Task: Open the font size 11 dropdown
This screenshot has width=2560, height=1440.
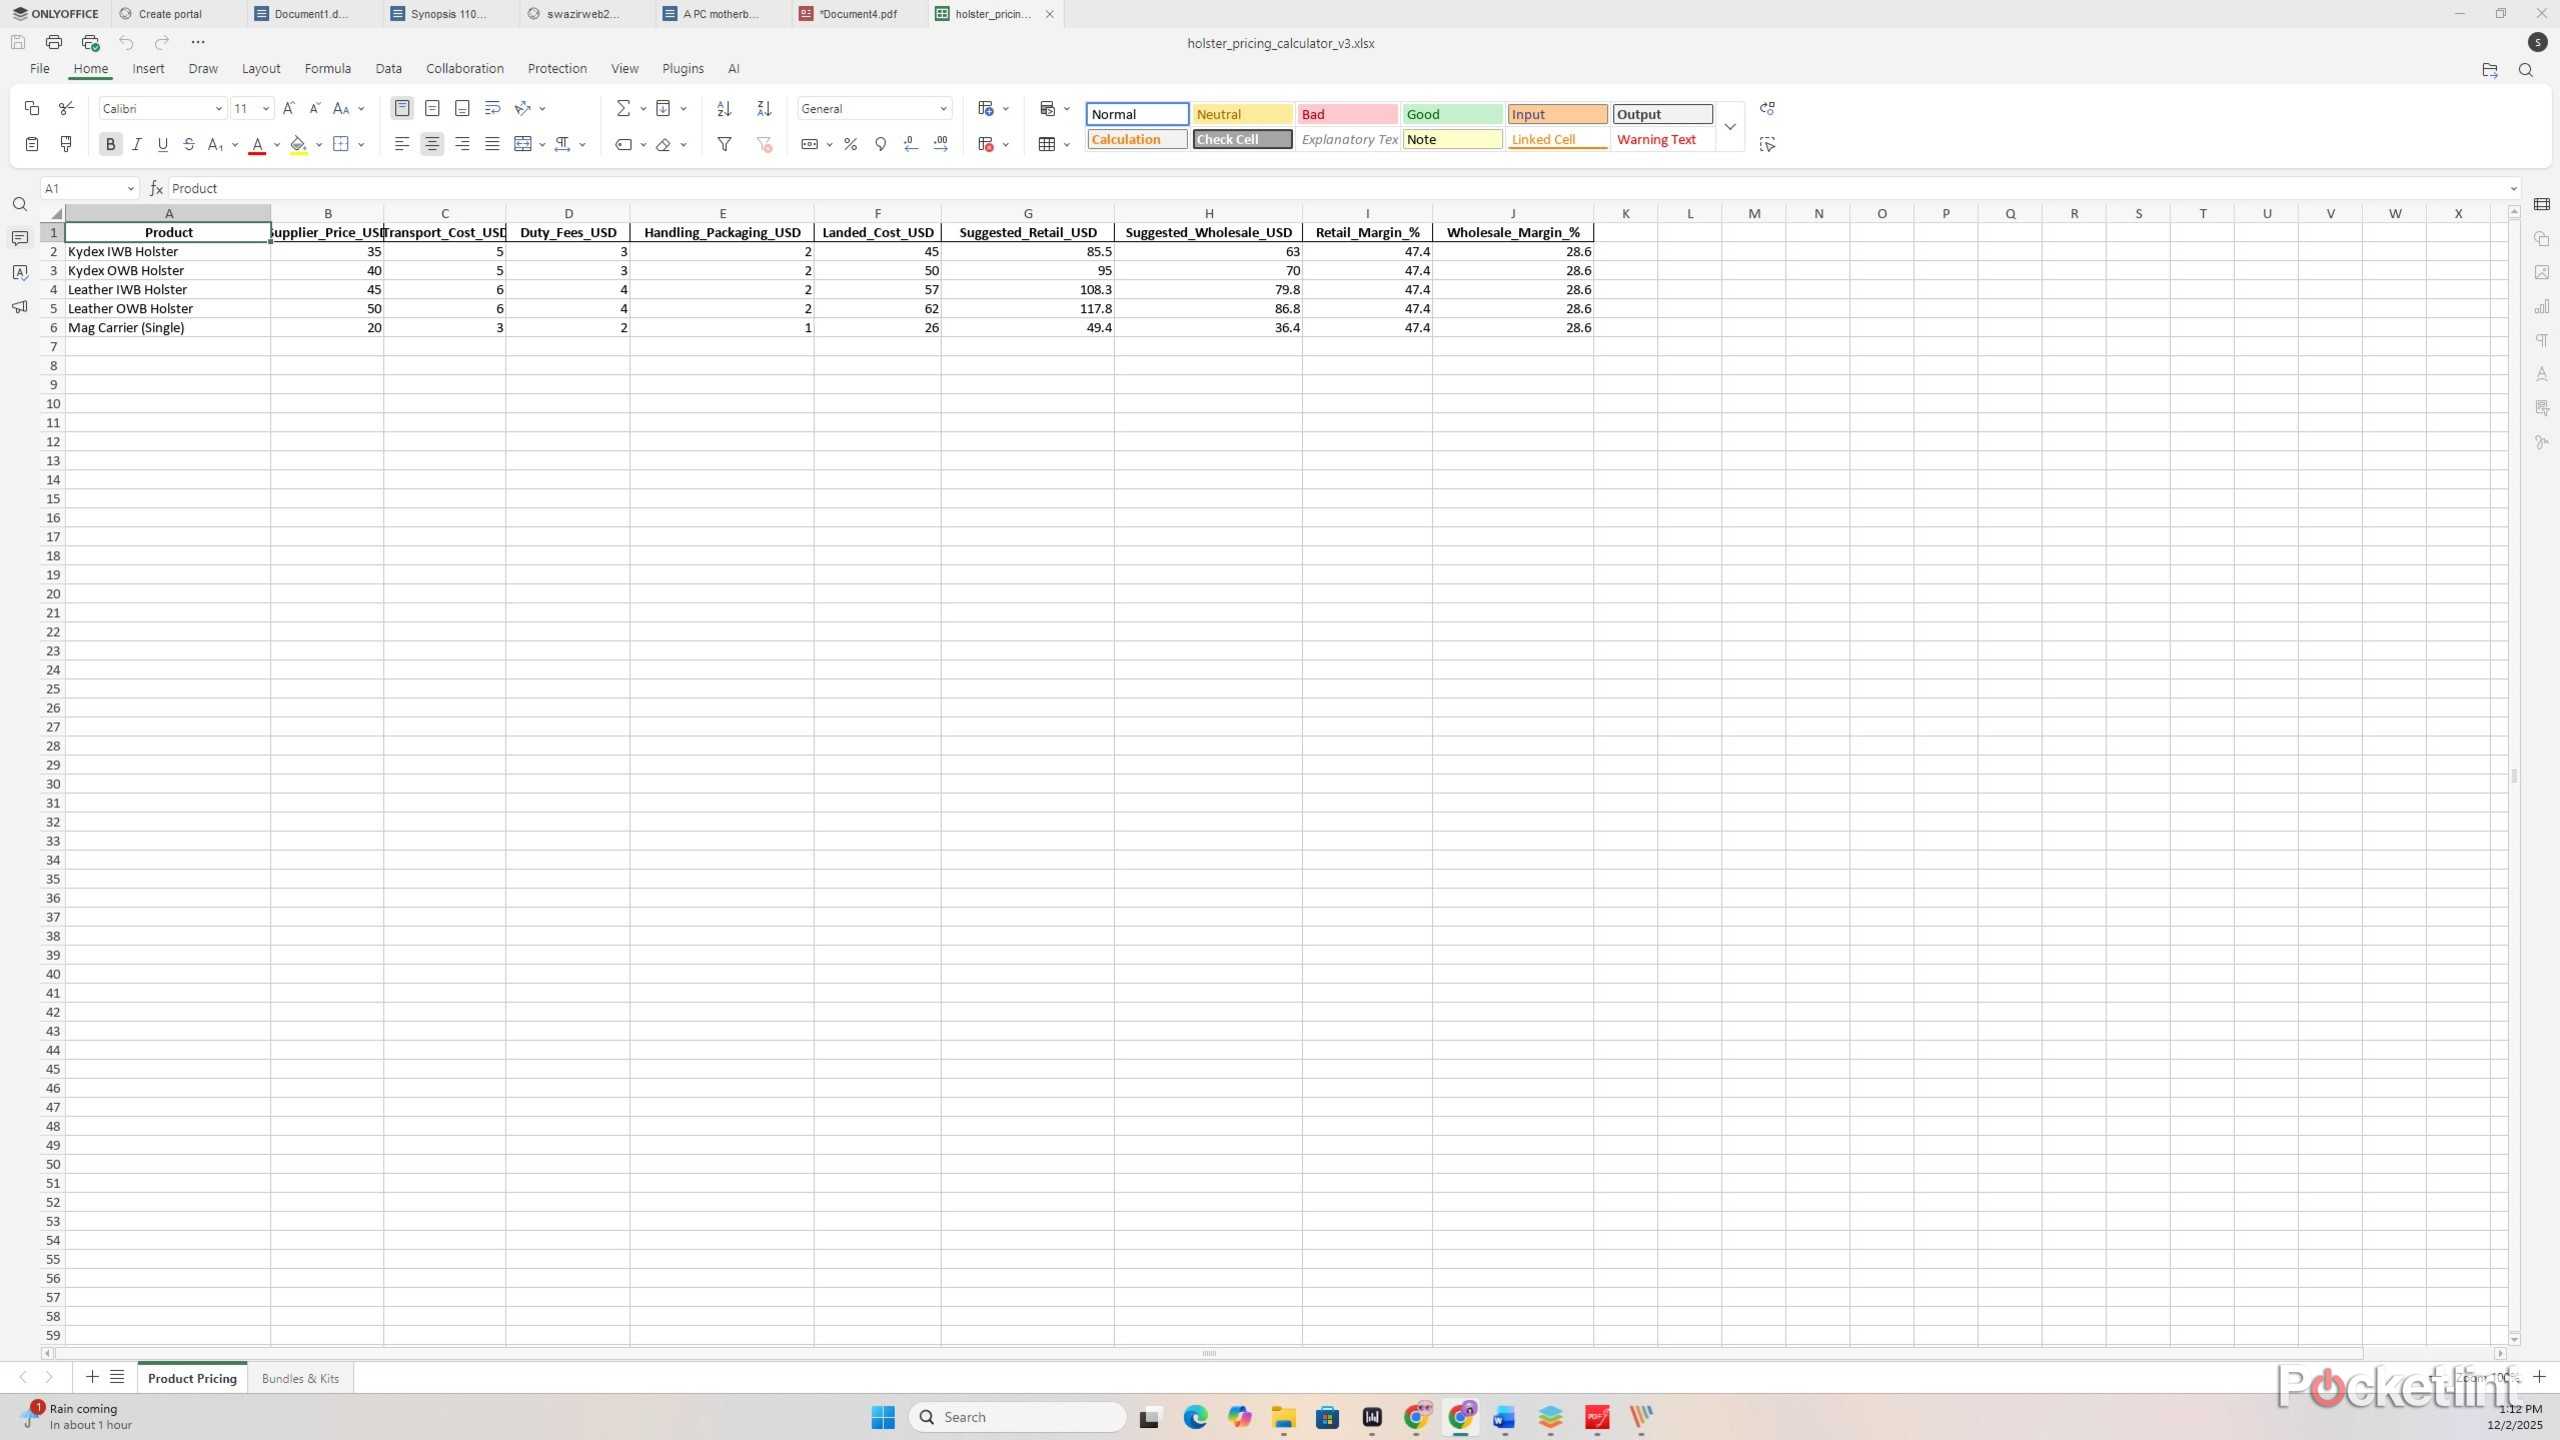Action: pos(265,108)
